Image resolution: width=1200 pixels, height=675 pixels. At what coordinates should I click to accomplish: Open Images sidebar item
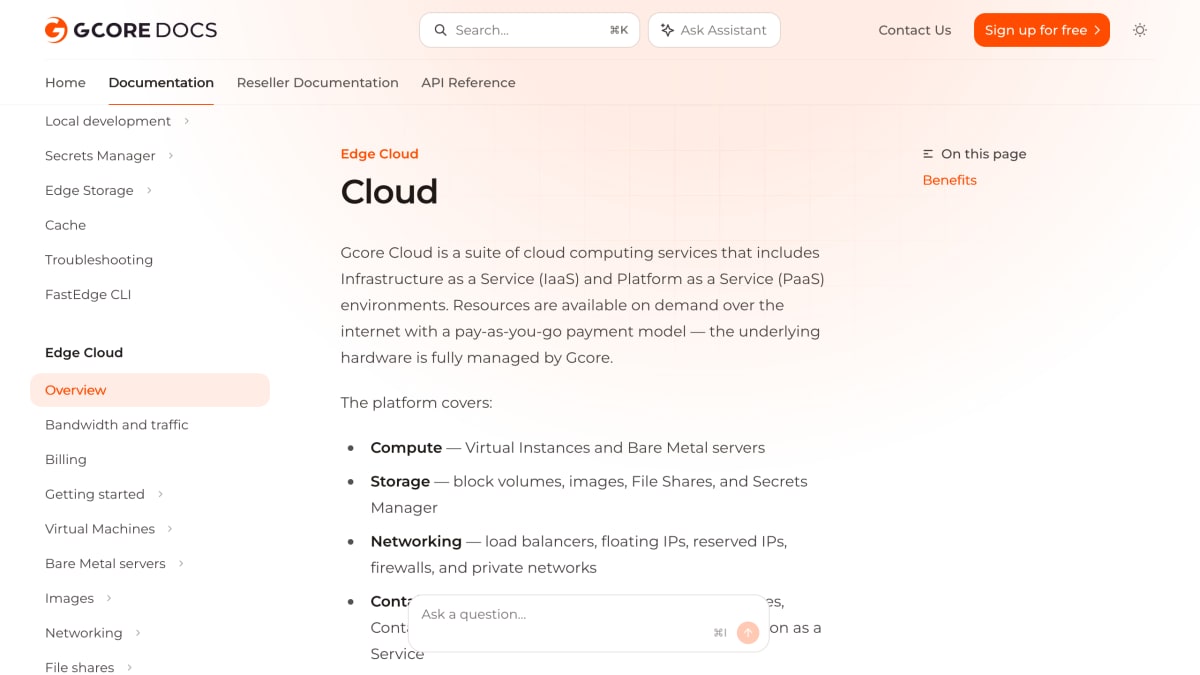click(x=69, y=598)
